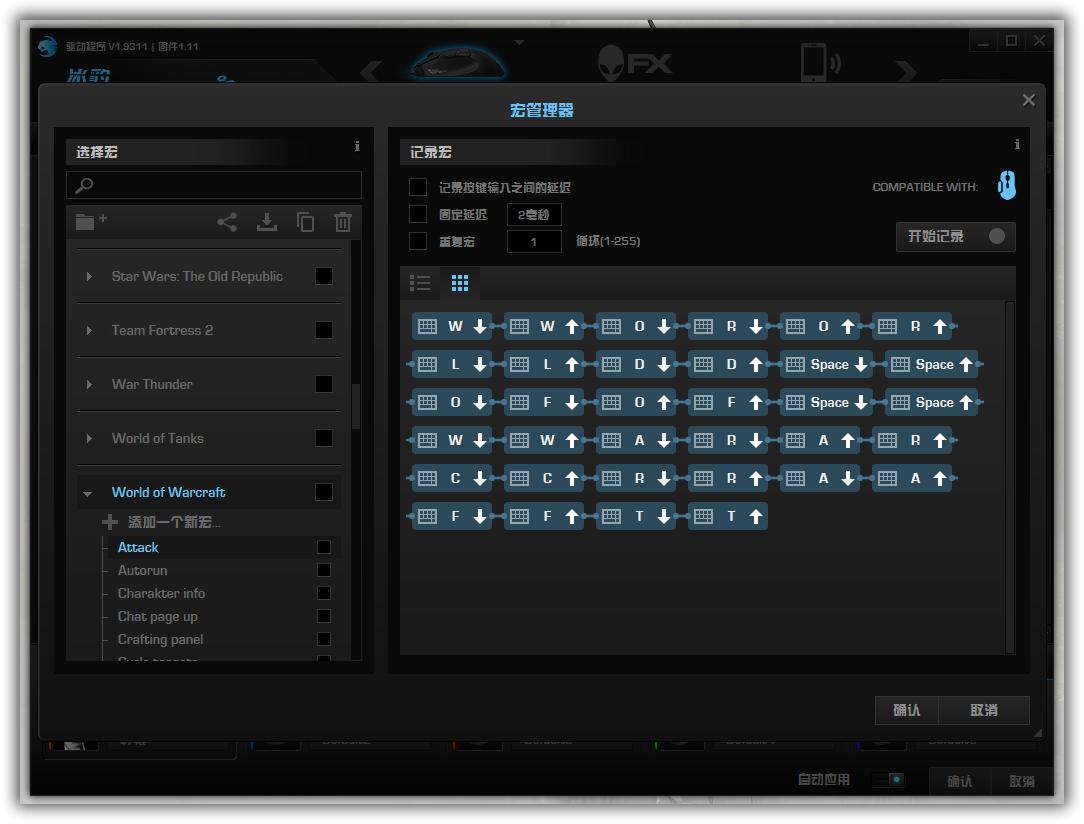This screenshot has height=824, width=1084.
Task: Toggle the auto-apply switch at bottom
Action: 888,780
